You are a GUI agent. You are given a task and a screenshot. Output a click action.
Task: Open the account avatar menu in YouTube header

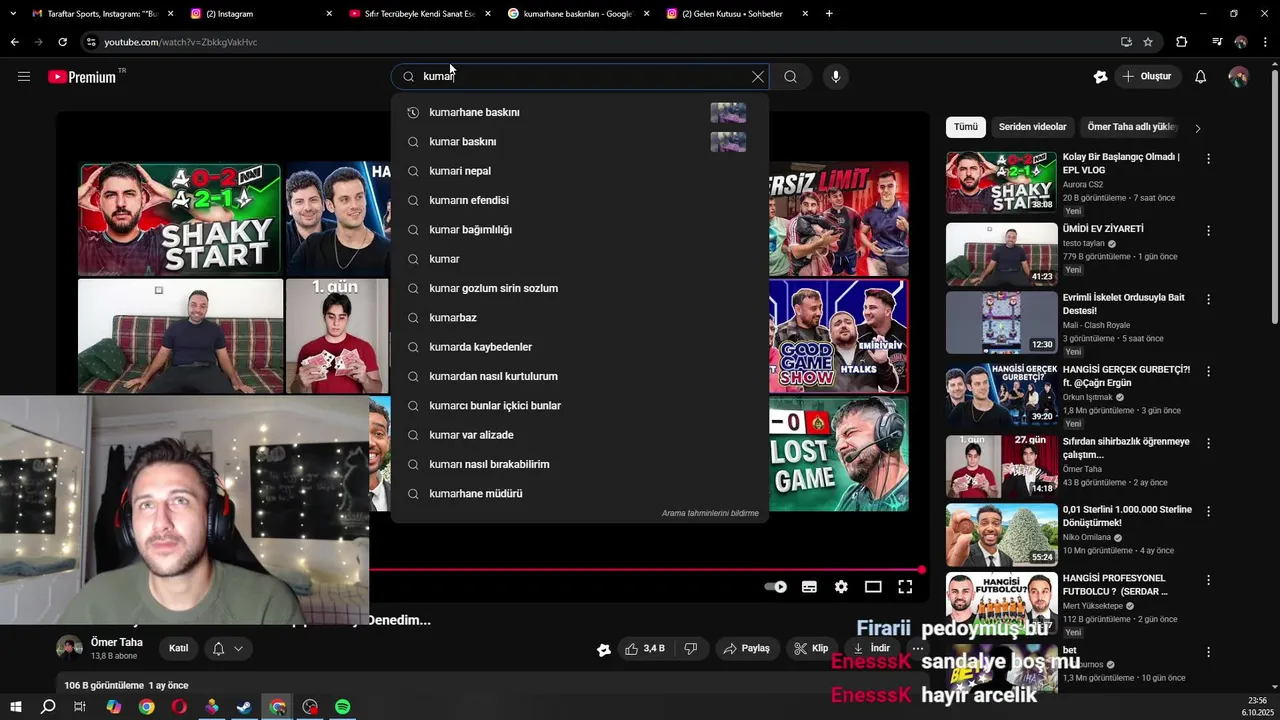tap(1238, 77)
